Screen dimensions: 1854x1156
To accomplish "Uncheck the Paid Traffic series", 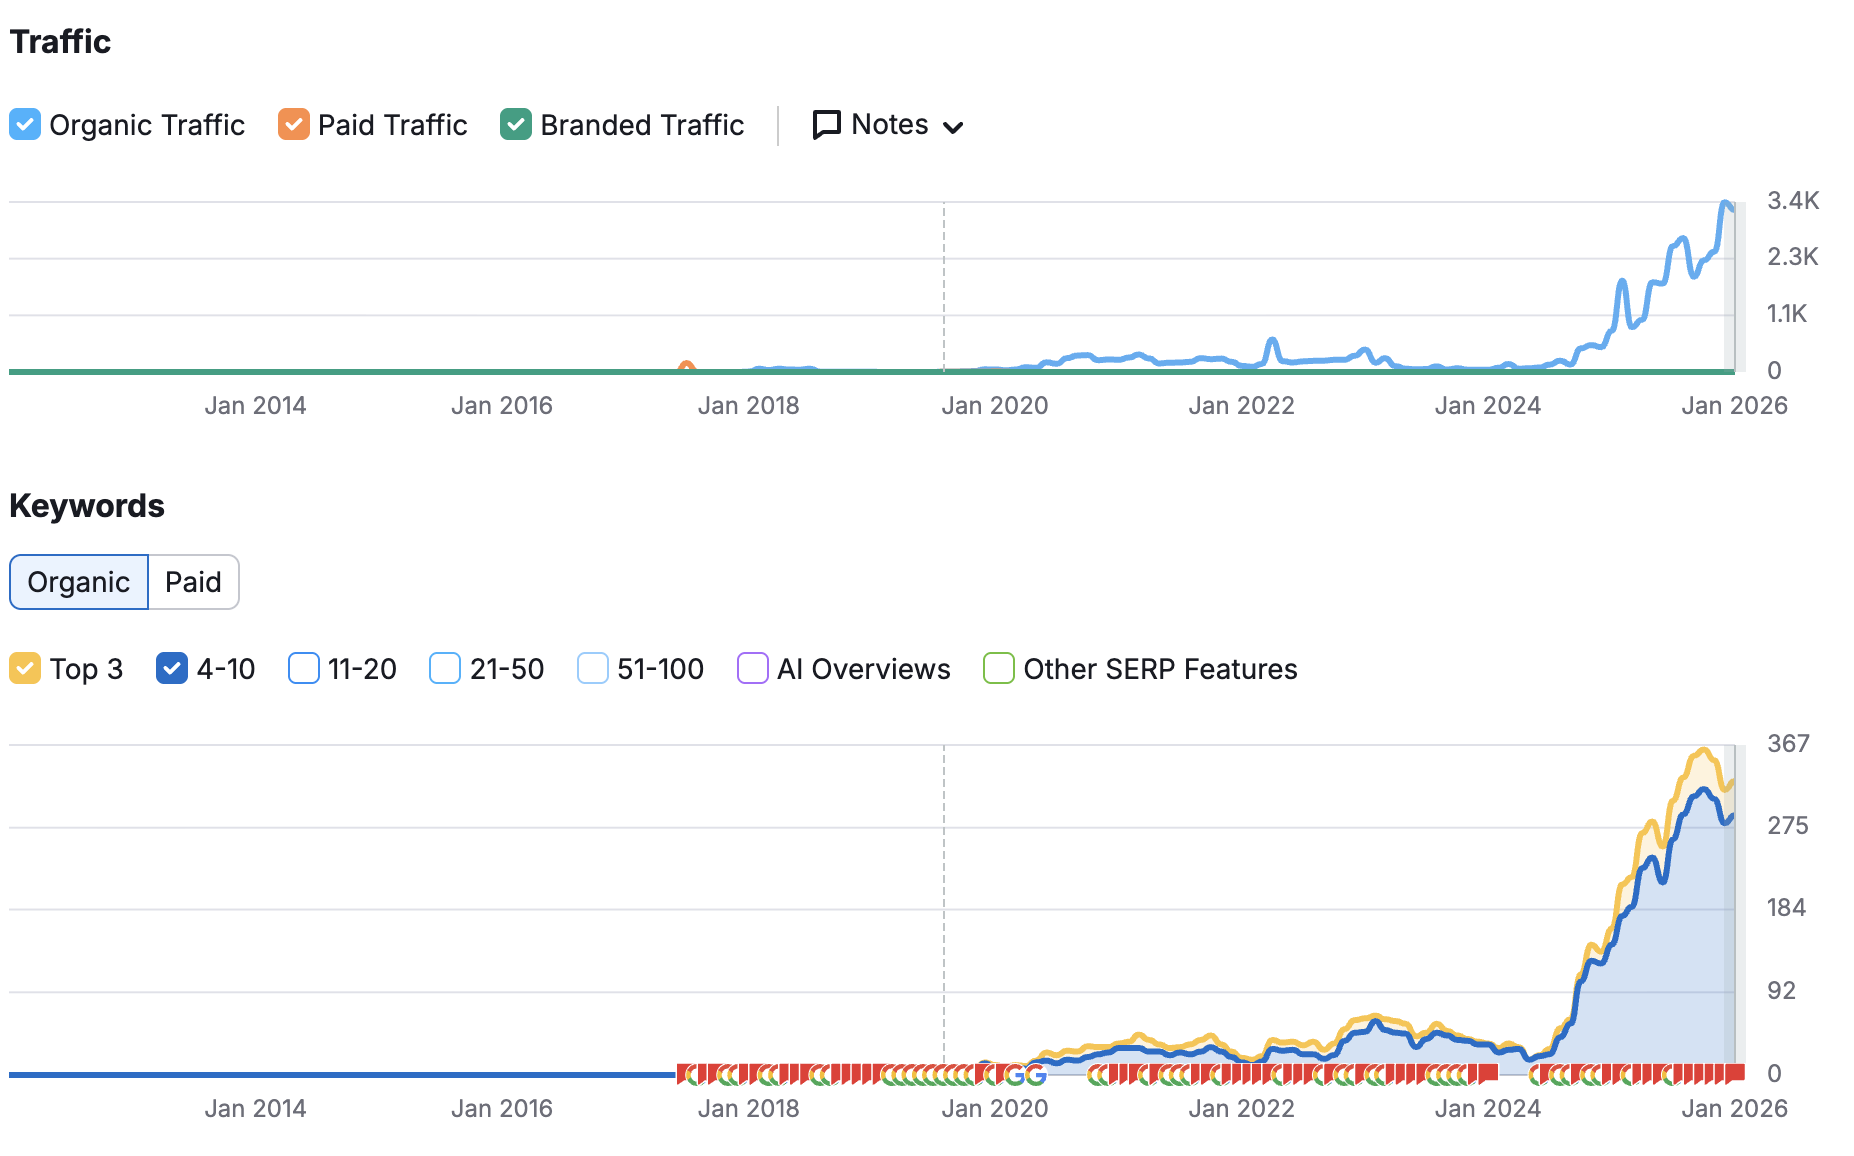I will 294,125.
